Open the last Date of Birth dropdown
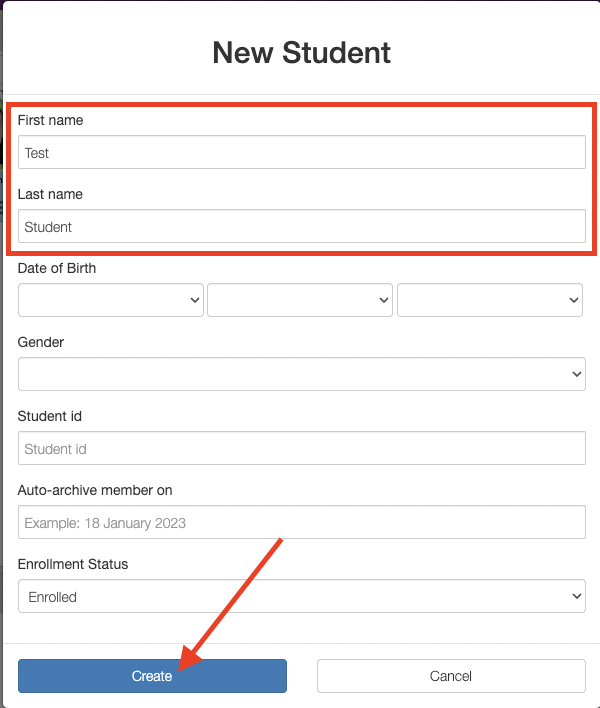 pyautogui.click(x=489, y=300)
